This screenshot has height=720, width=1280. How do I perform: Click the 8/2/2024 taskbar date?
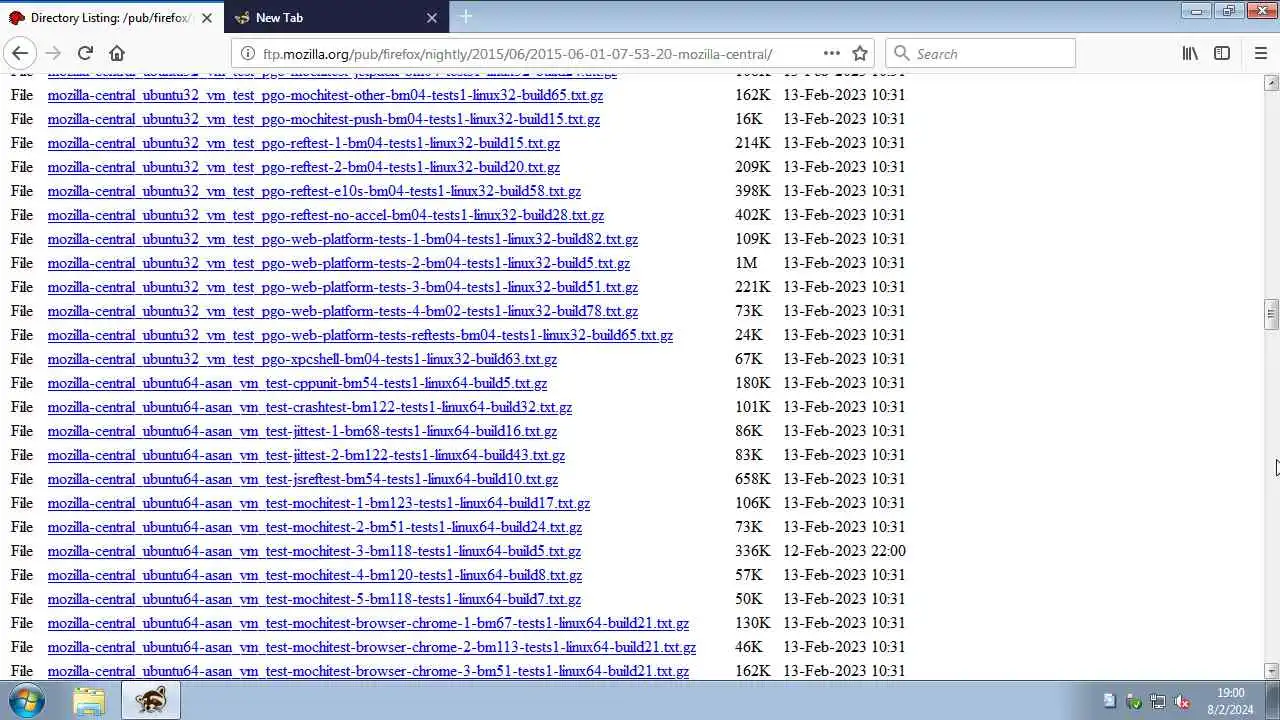tap(1231, 710)
